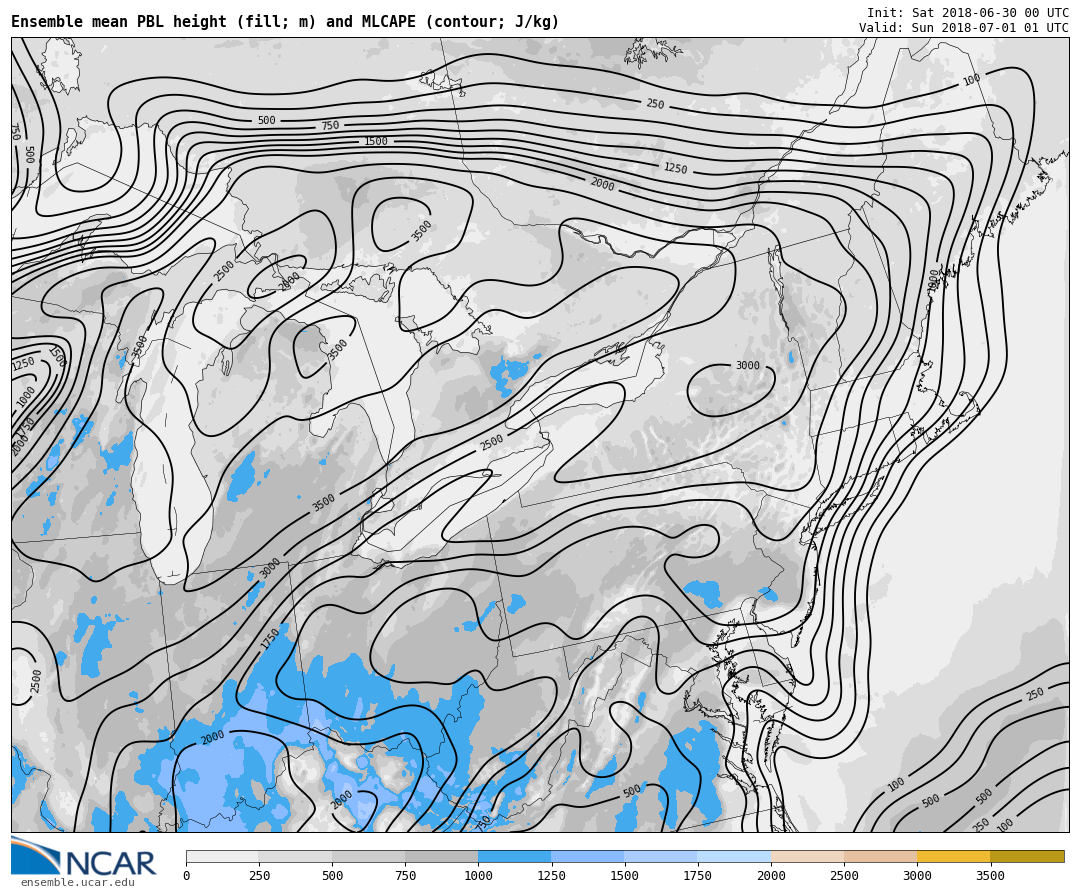Select the map title mentioning PBL height and MLCAPE
This screenshot has height=895, width=1080.
pos(285,22)
